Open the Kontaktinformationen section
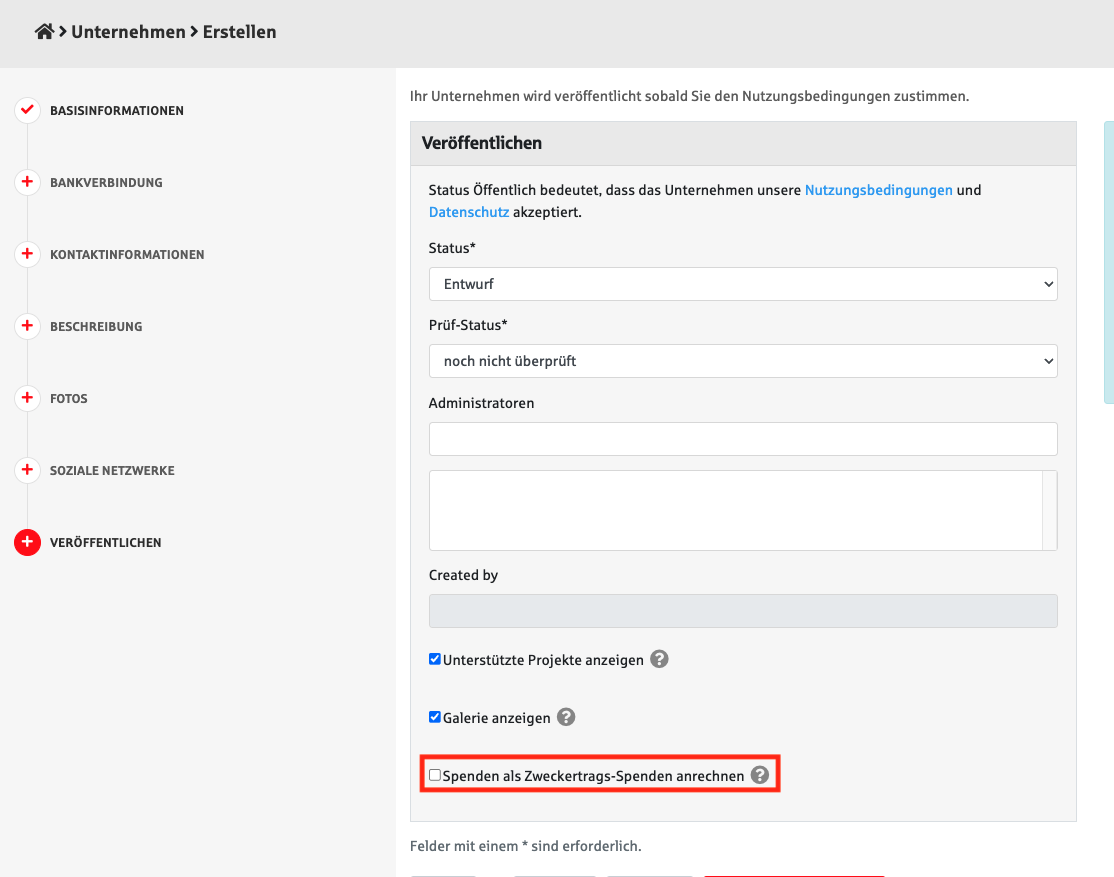 click(127, 254)
